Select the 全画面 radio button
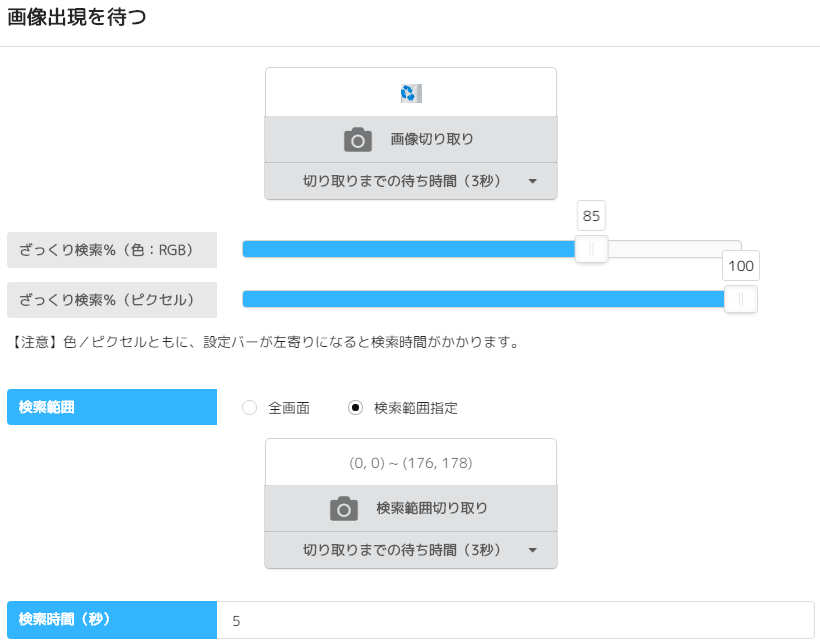820x643 pixels. [x=250, y=408]
